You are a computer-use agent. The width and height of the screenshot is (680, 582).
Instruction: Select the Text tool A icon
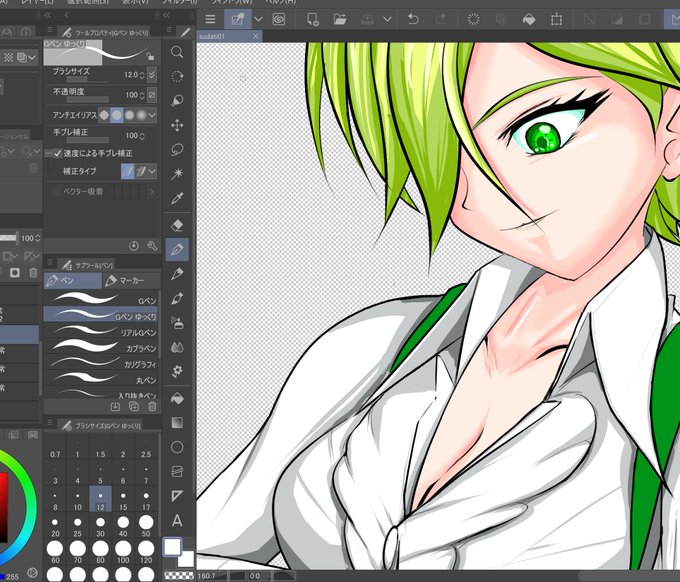click(x=177, y=520)
